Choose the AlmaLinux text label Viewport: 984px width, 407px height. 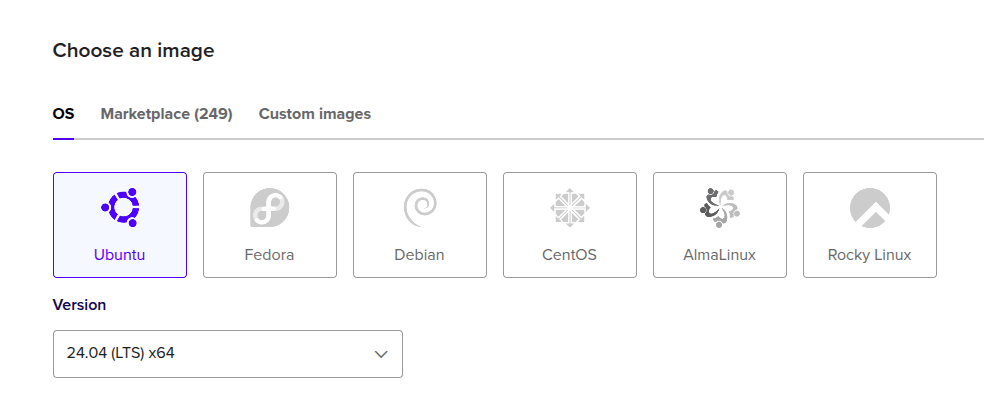coord(720,255)
